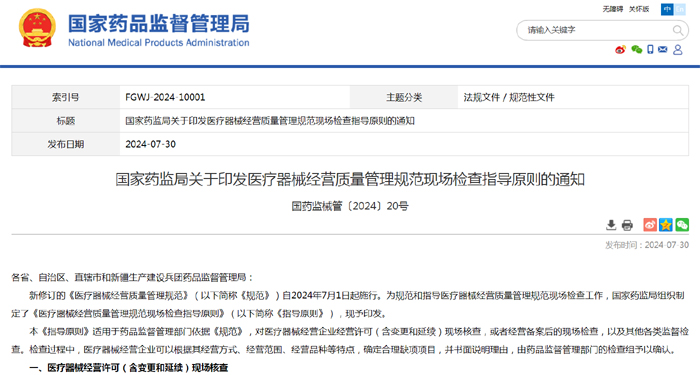This screenshot has height=375, width=700.
Task: Click index number FGWJ-2024-10001
Action: click(165, 97)
